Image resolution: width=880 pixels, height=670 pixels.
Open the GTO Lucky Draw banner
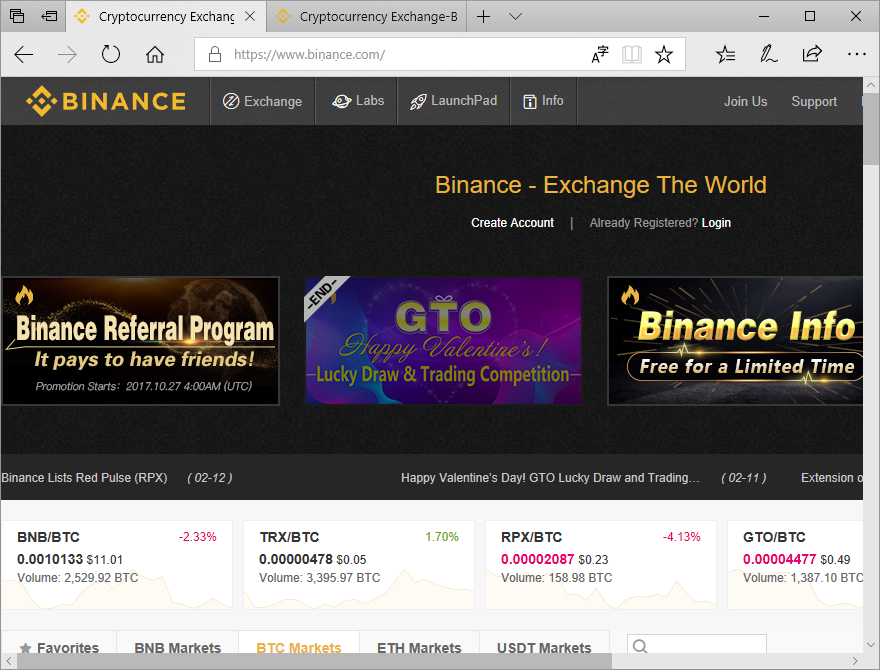[x=443, y=341]
